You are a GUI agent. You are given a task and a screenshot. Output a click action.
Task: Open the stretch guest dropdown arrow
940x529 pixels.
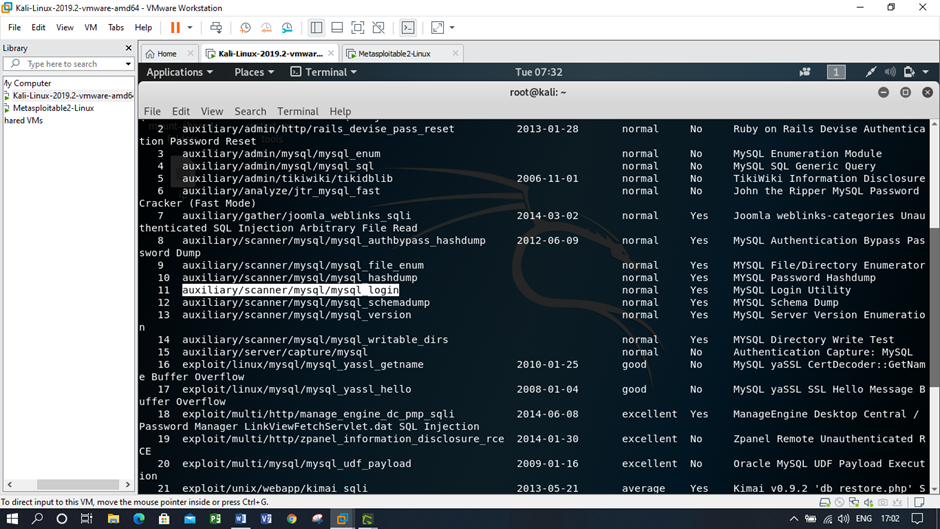coord(452,28)
